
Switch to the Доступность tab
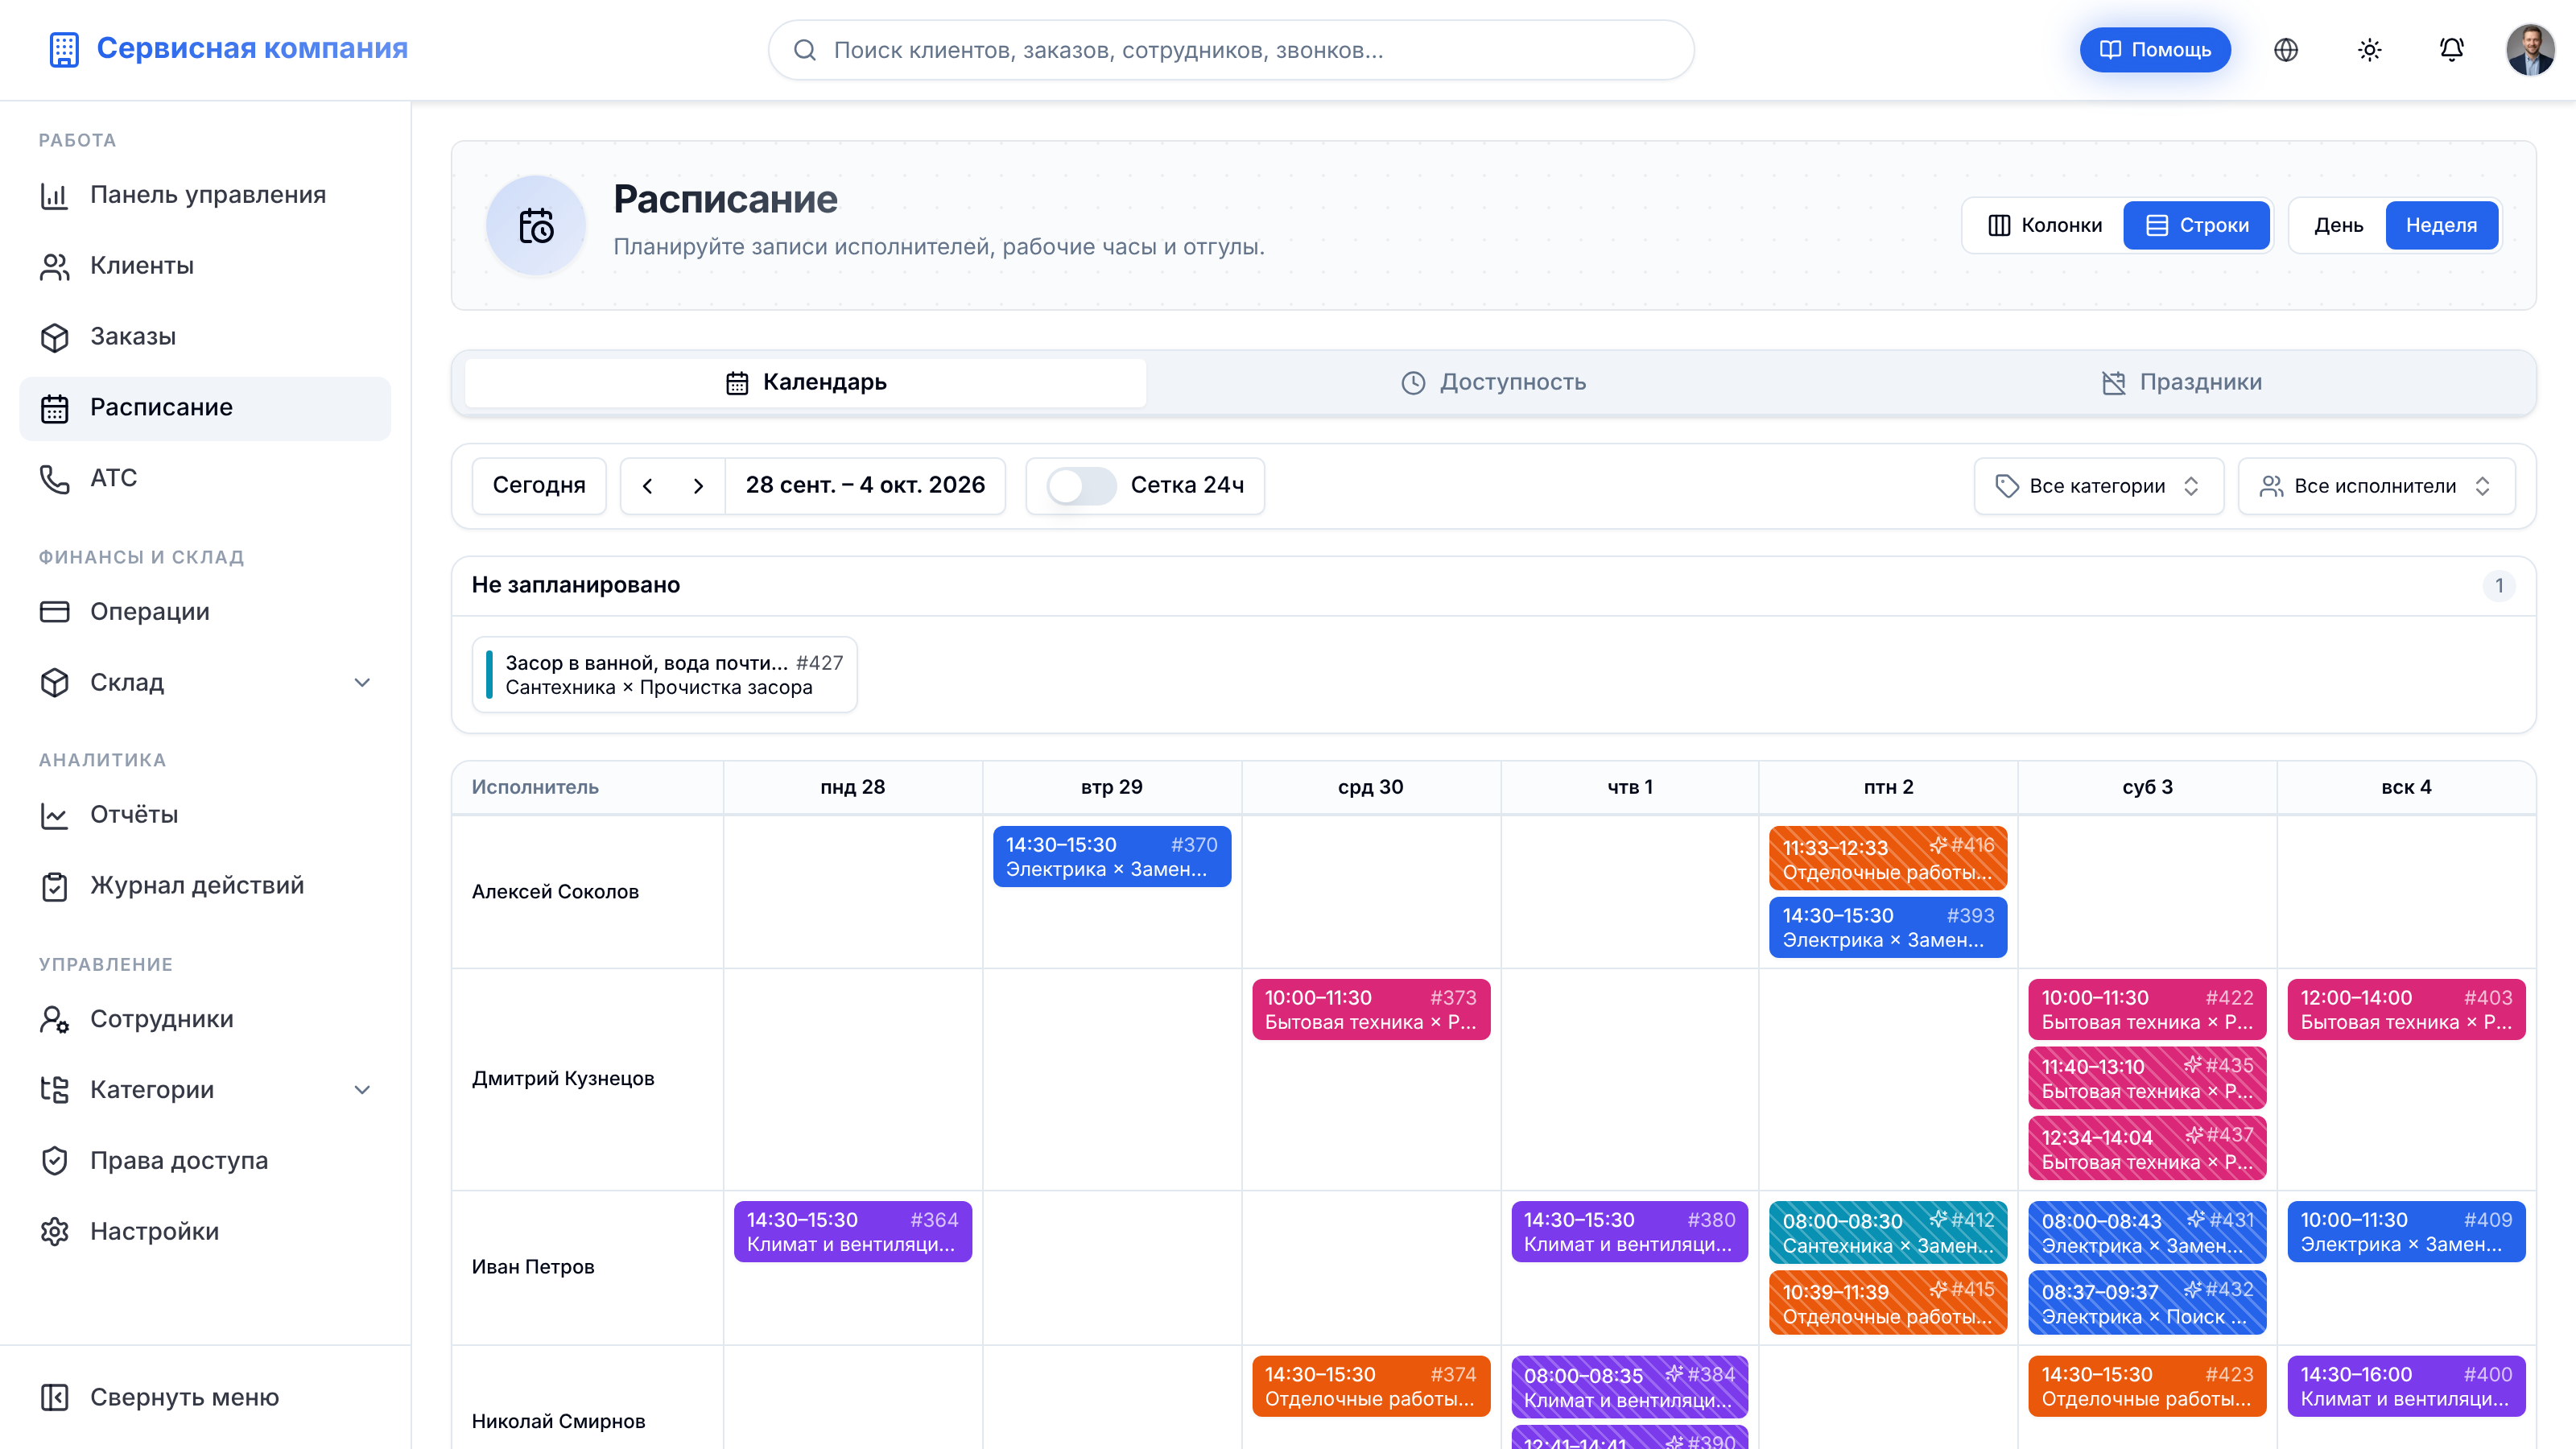pos(1493,382)
